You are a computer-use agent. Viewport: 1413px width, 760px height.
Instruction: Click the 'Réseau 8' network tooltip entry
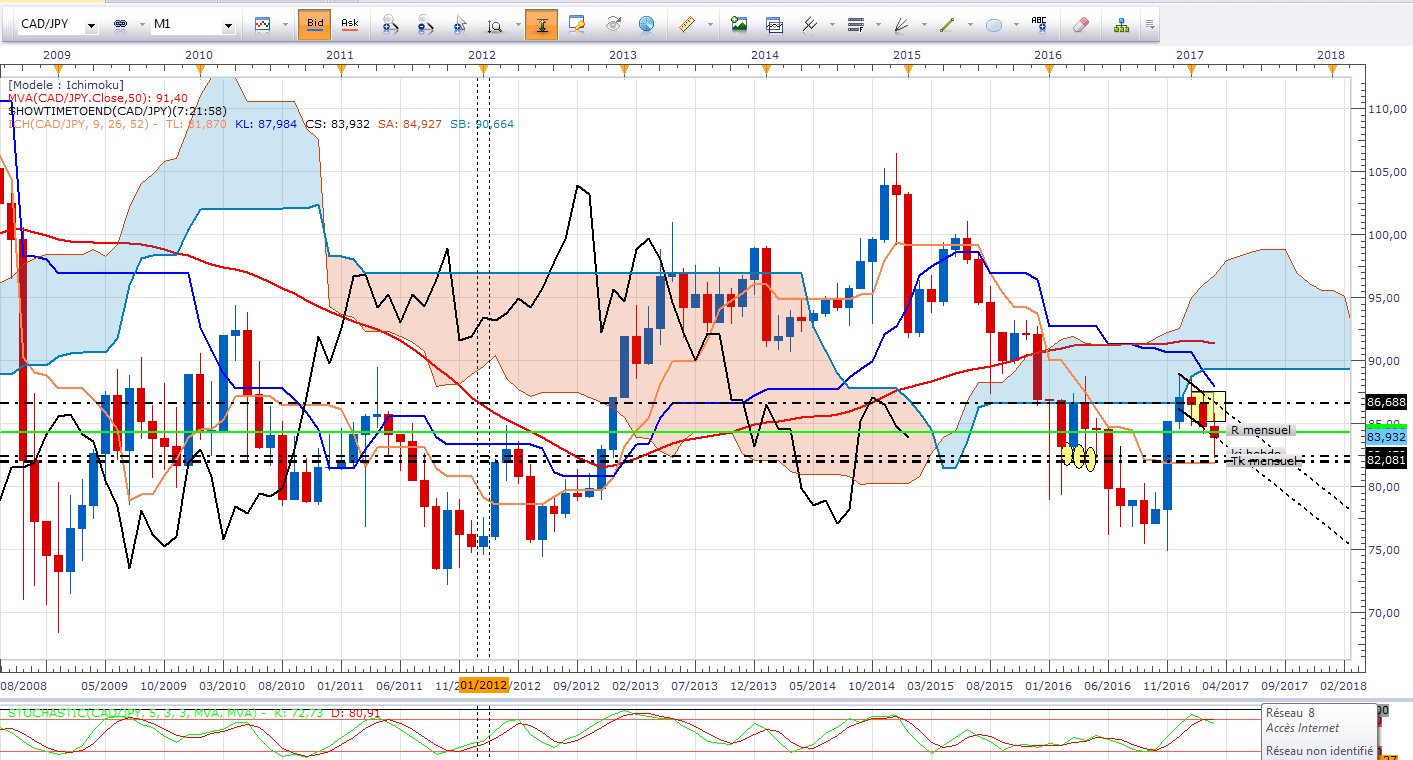1291,714
